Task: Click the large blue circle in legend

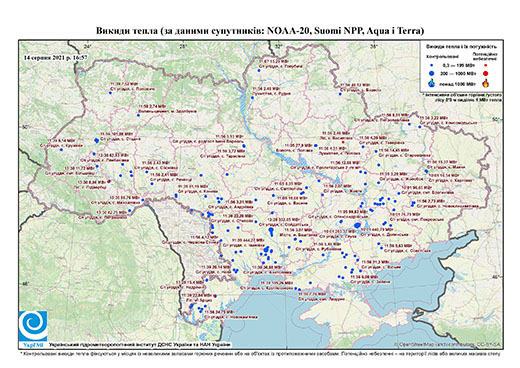Action: click(x=432, y=73)
